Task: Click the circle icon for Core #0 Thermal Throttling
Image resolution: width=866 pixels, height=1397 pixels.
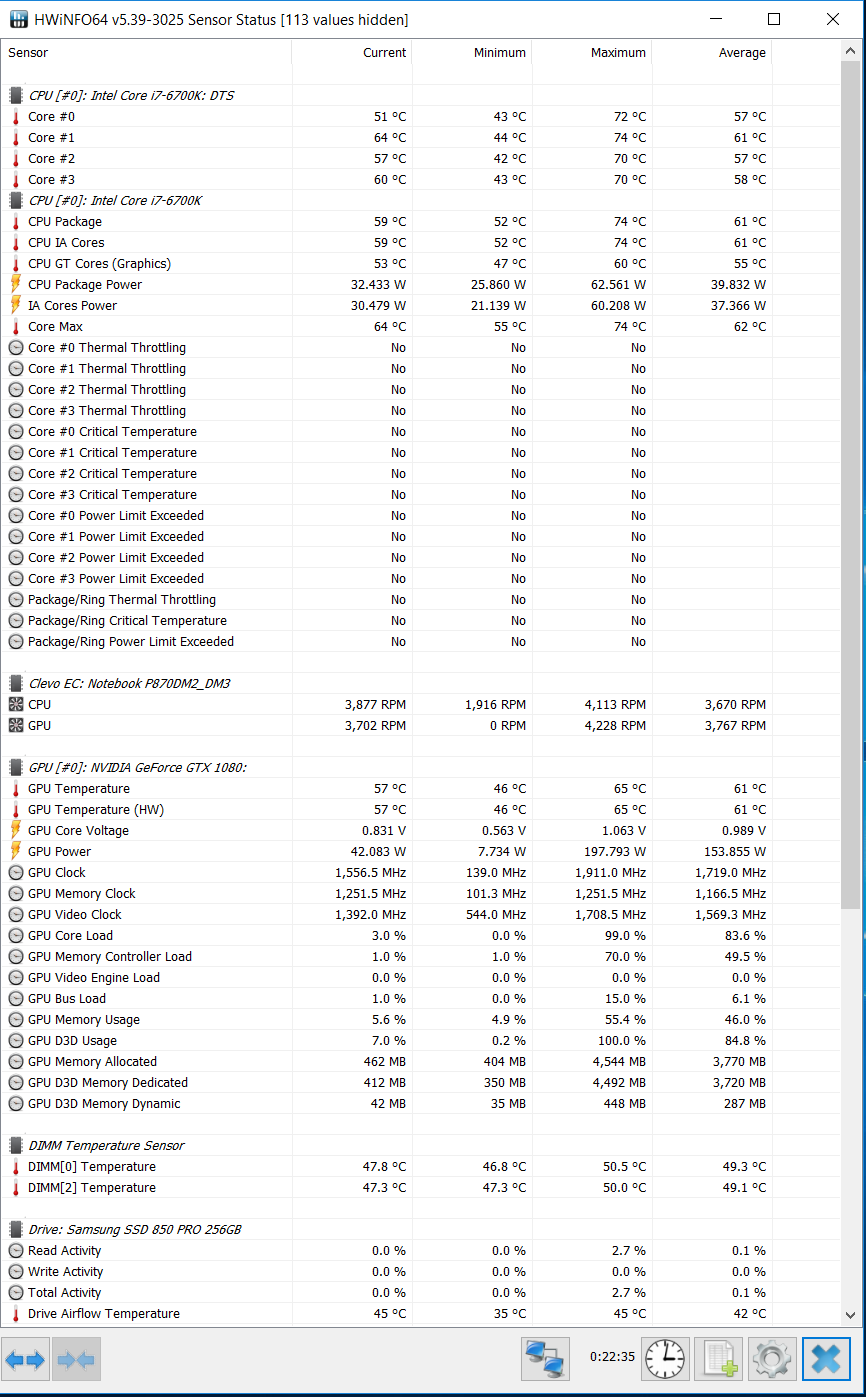Action: click(15, 348)
